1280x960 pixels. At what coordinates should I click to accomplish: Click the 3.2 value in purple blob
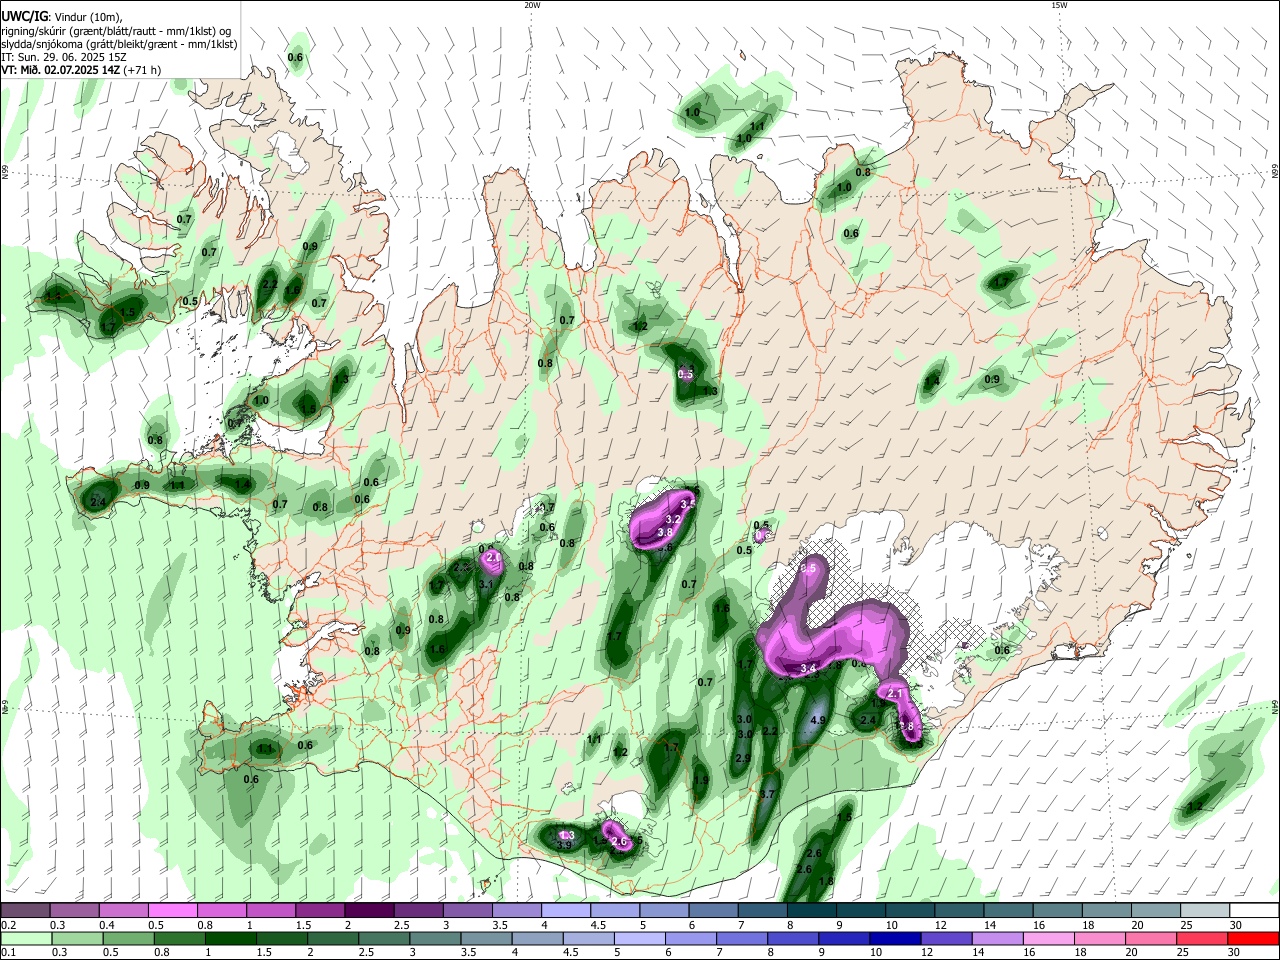[x=673, y=519]
